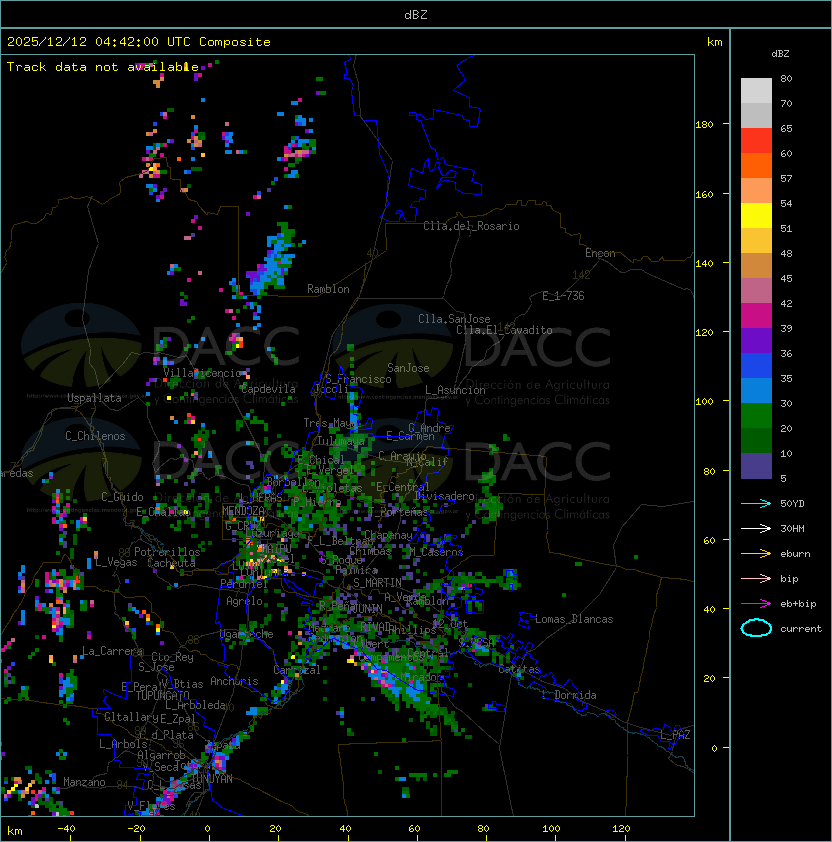This screenshot has width=832, height=842.
Task: Click the -40 tick on horizontal axis
Action: 67,829
